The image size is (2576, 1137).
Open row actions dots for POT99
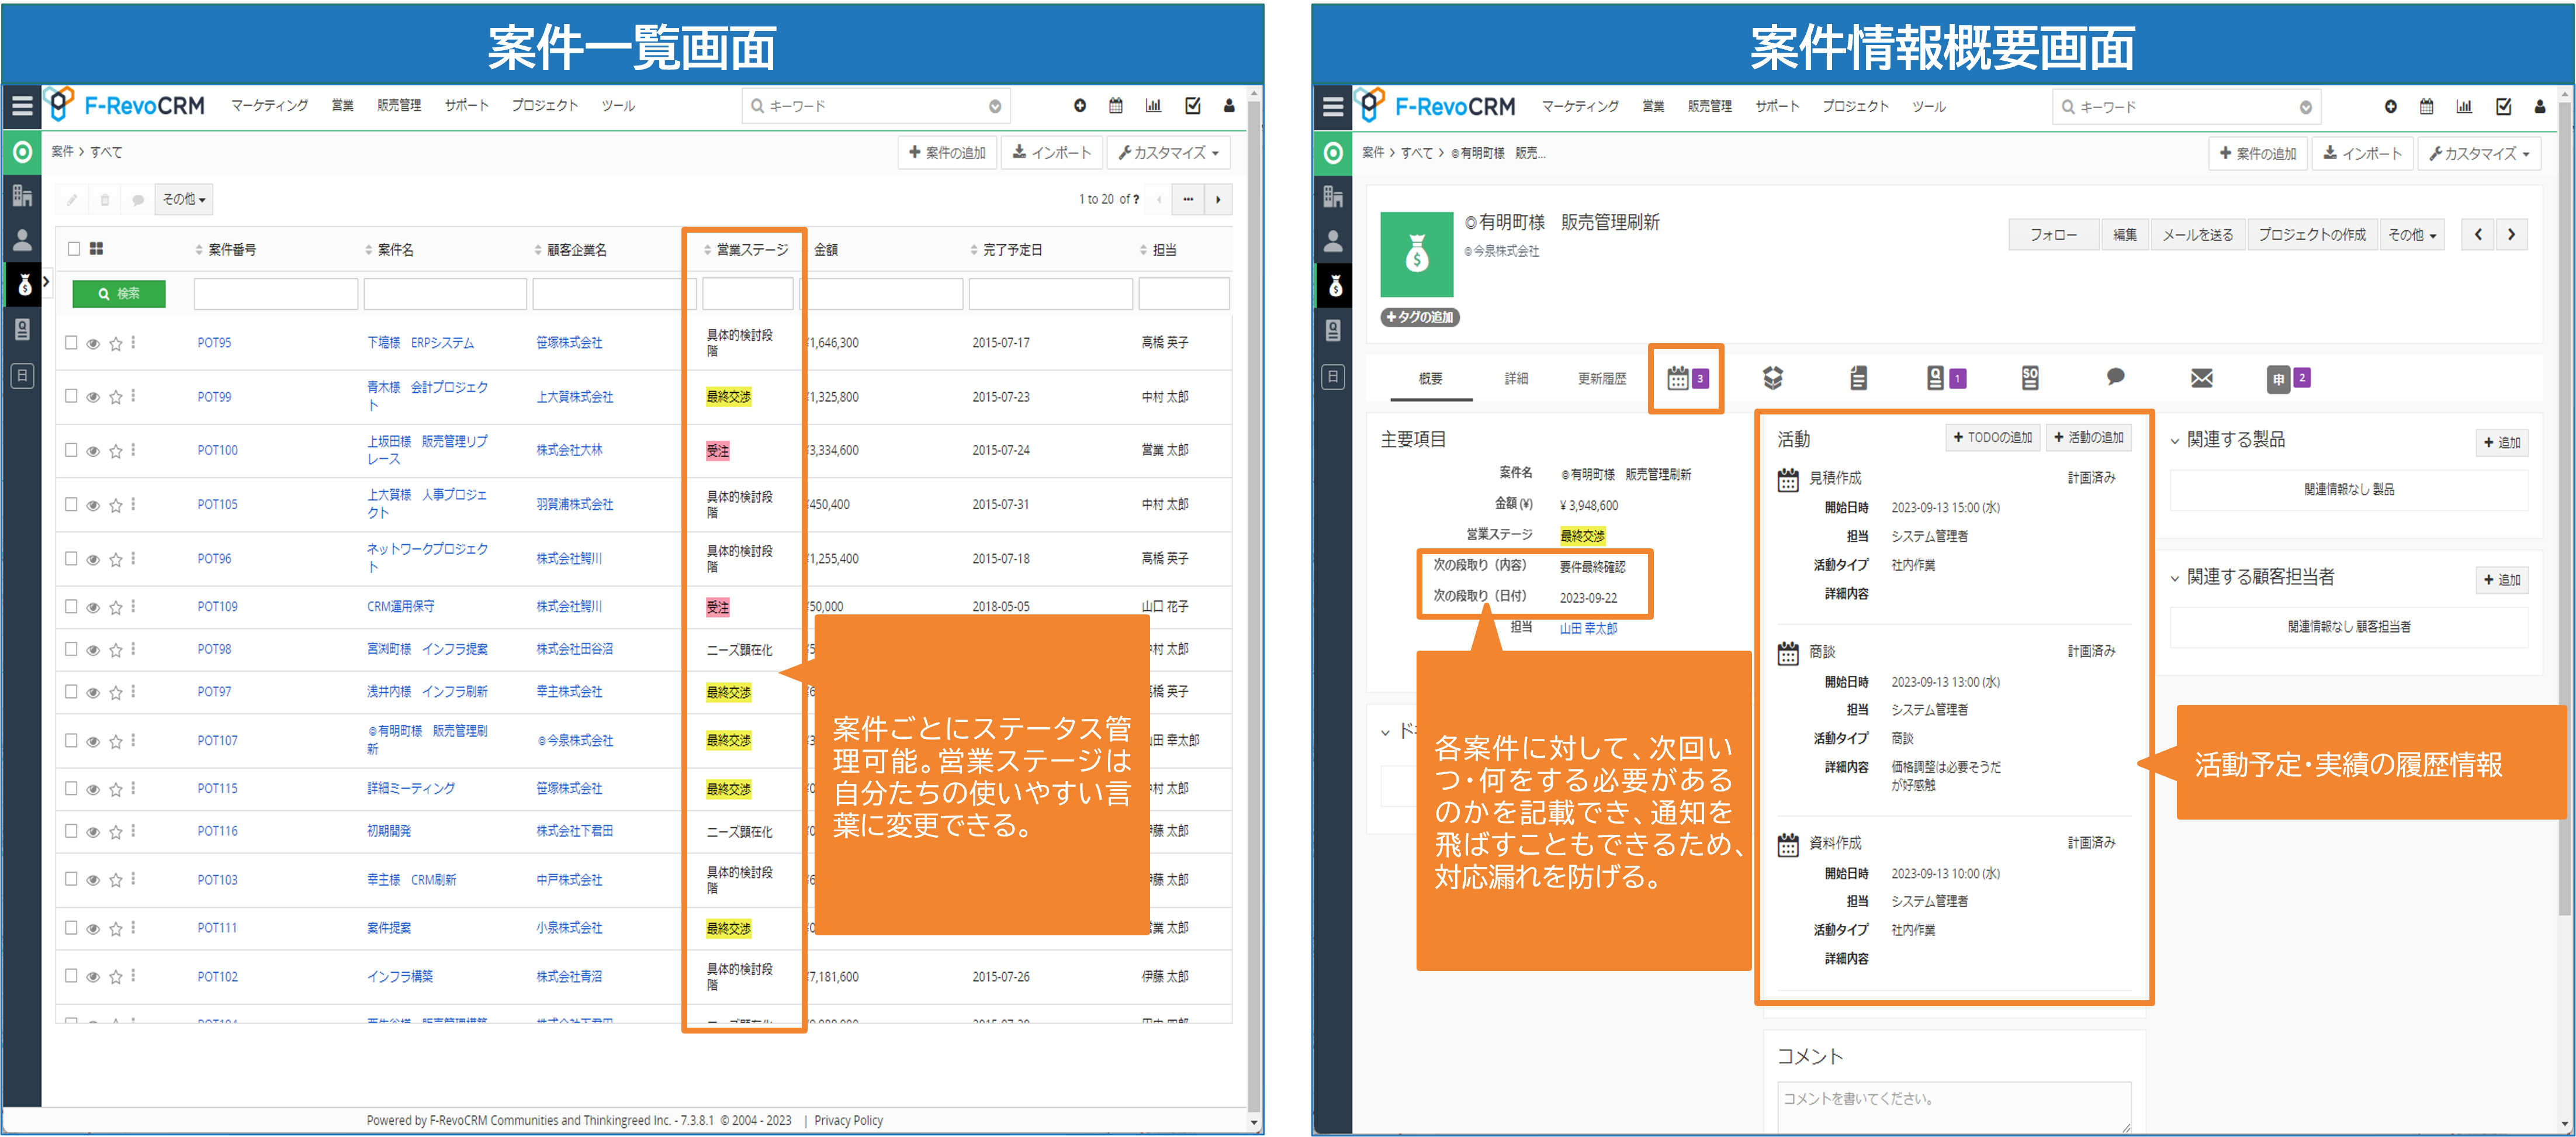133,396
